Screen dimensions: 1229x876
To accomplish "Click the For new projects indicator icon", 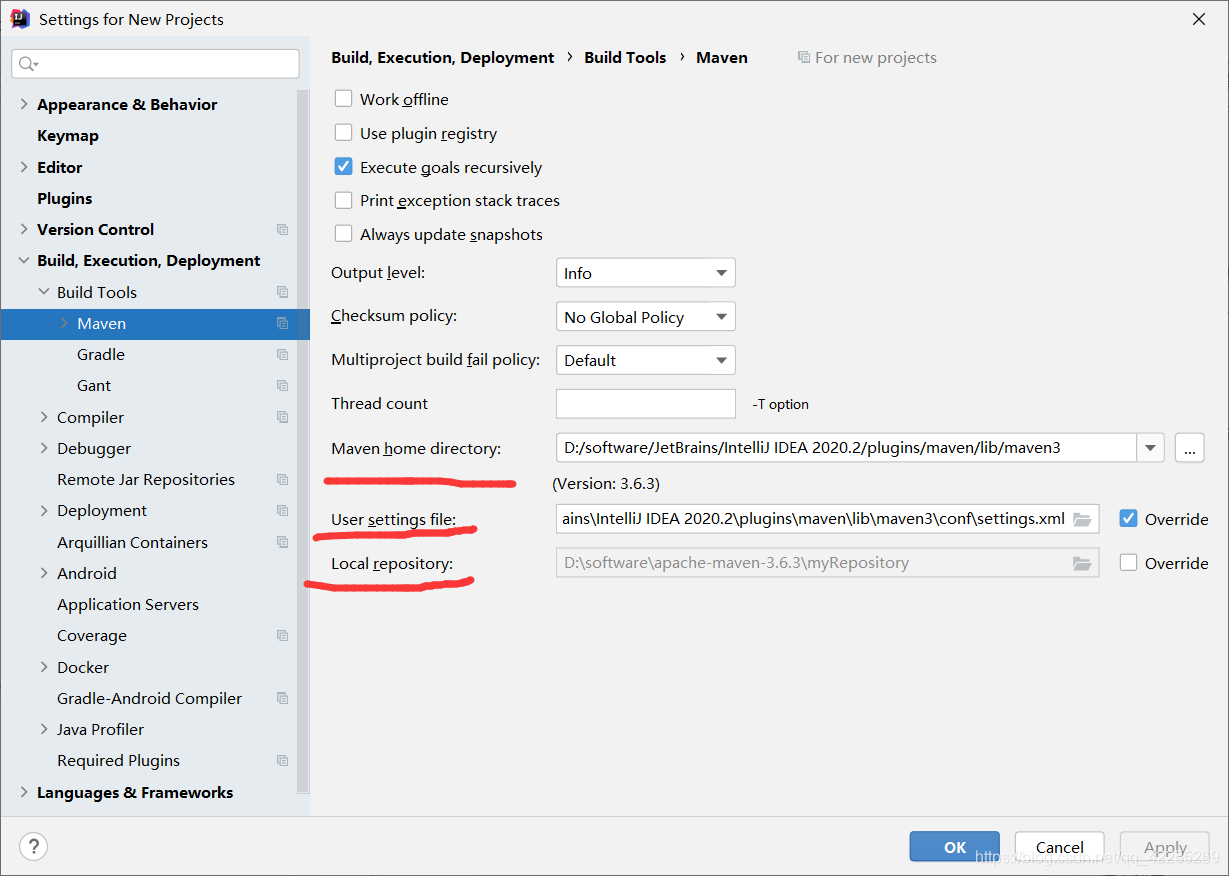I will coord(804,58).
